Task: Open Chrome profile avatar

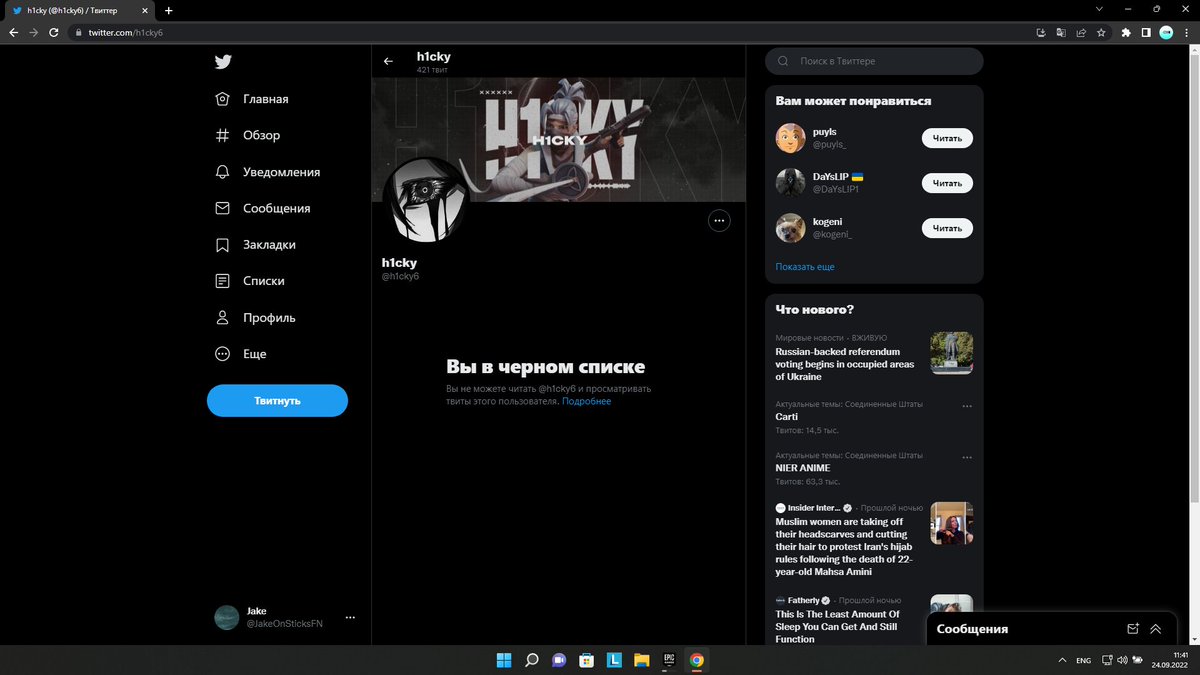Action: [x=1166, y=32]
